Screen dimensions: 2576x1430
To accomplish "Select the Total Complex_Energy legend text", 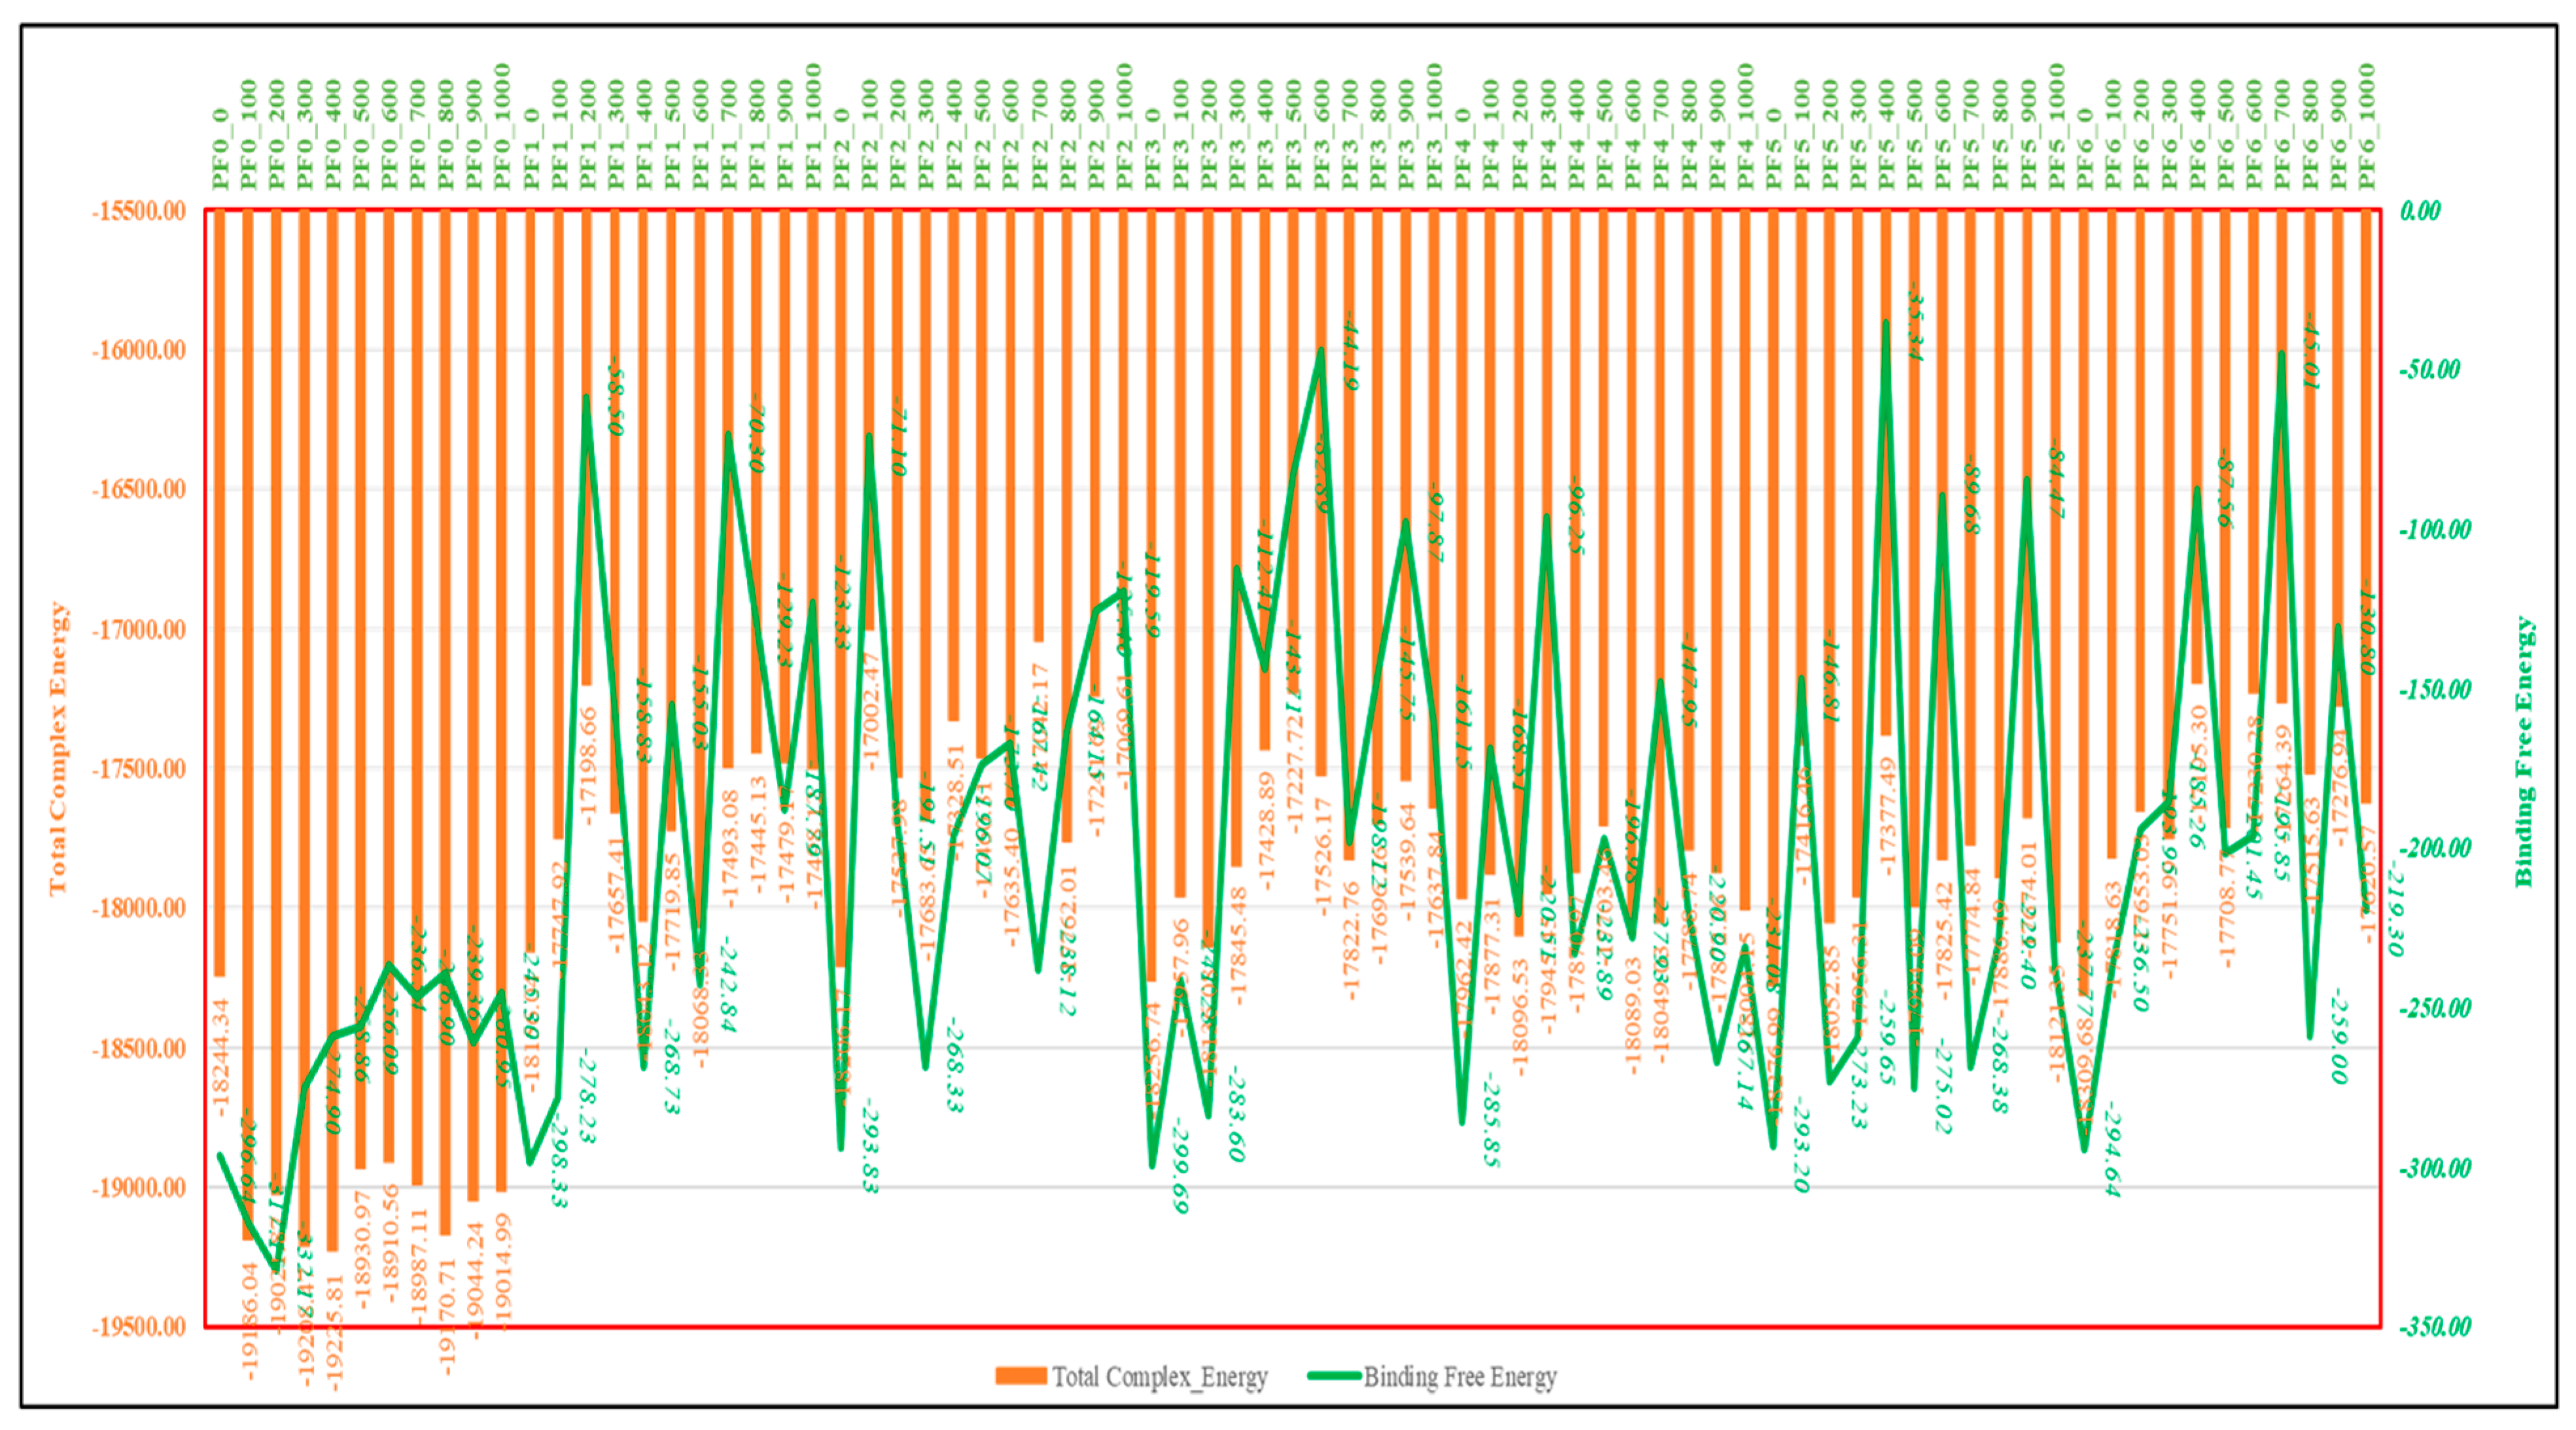I will (1159, 1377).
